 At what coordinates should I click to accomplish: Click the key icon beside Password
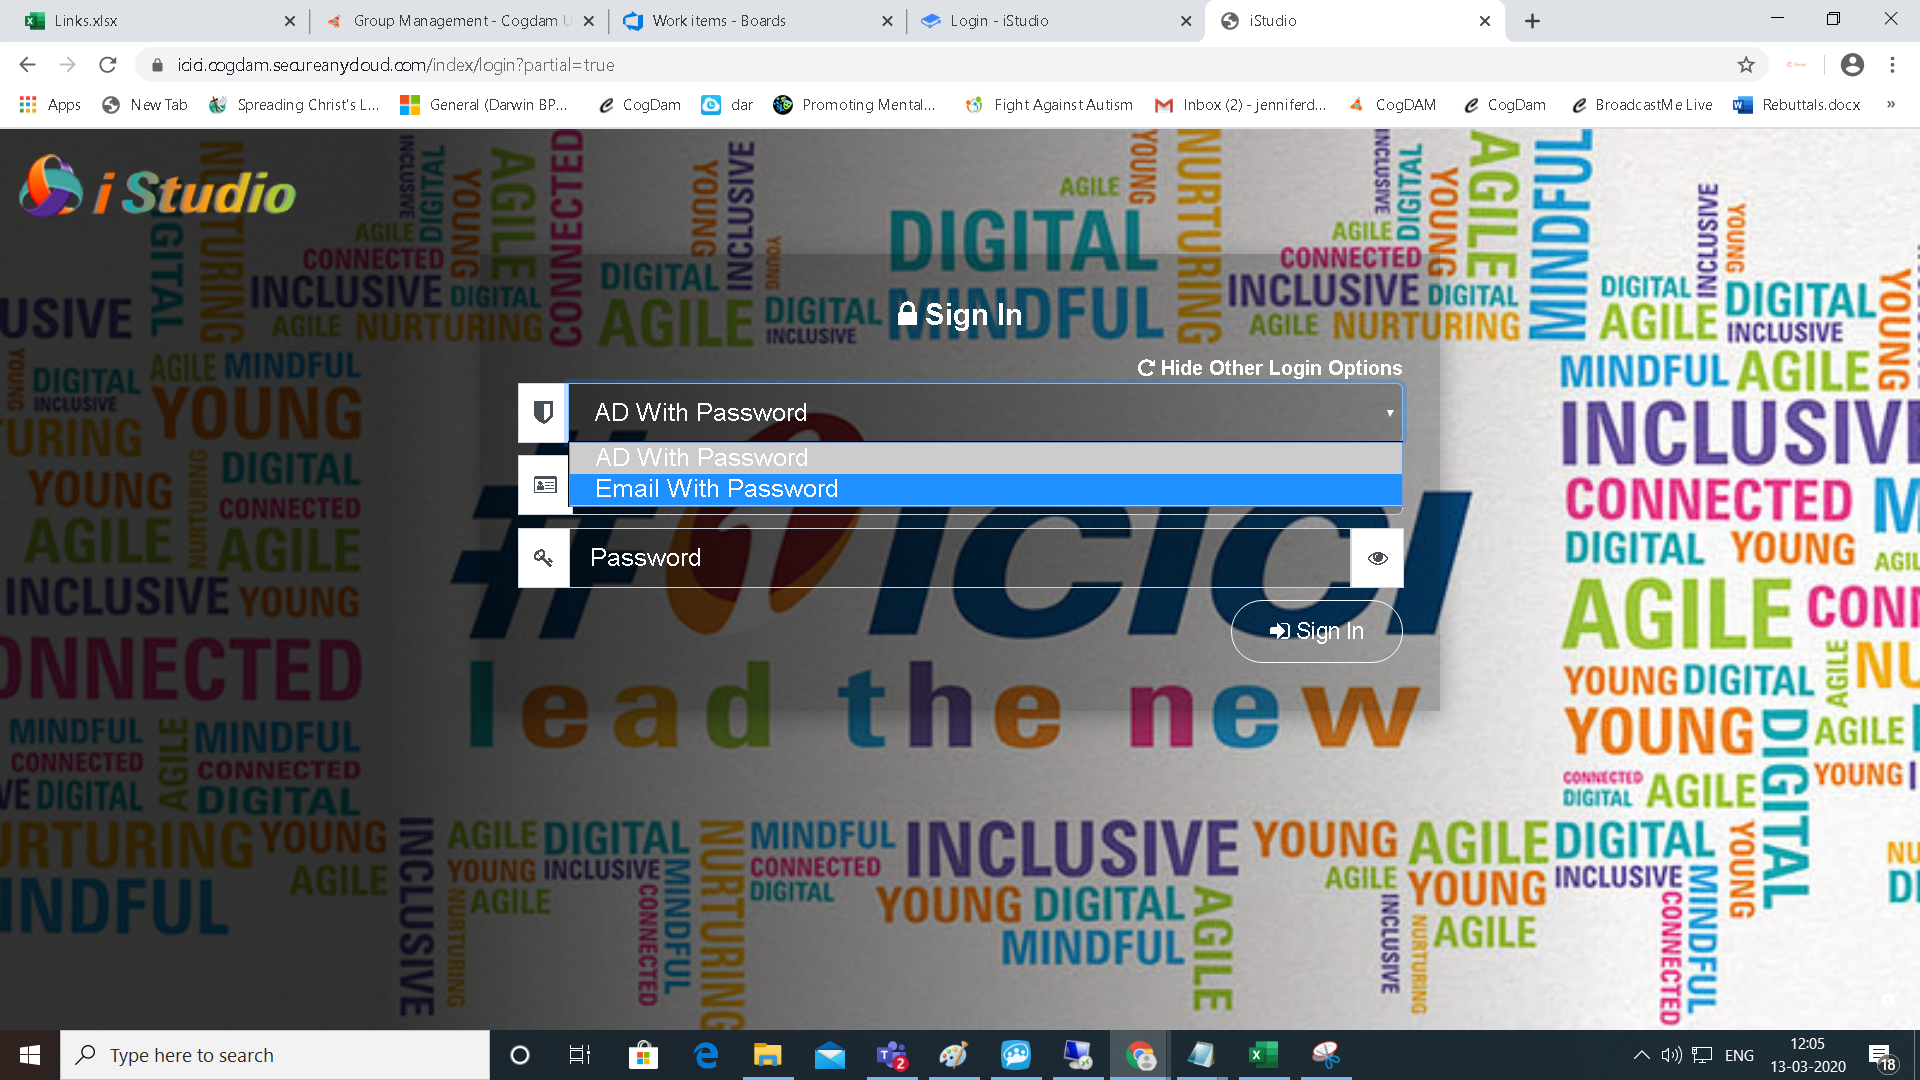pyautogui.click(x=543, y=558)
